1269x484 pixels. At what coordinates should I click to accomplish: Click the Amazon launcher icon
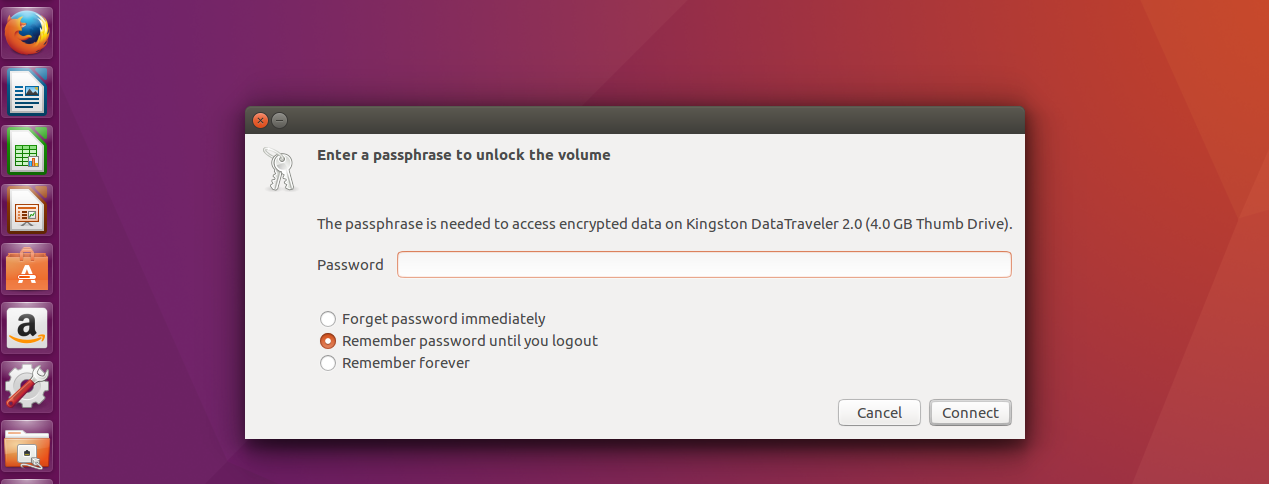pyautogui.click(x=28, y=328)
